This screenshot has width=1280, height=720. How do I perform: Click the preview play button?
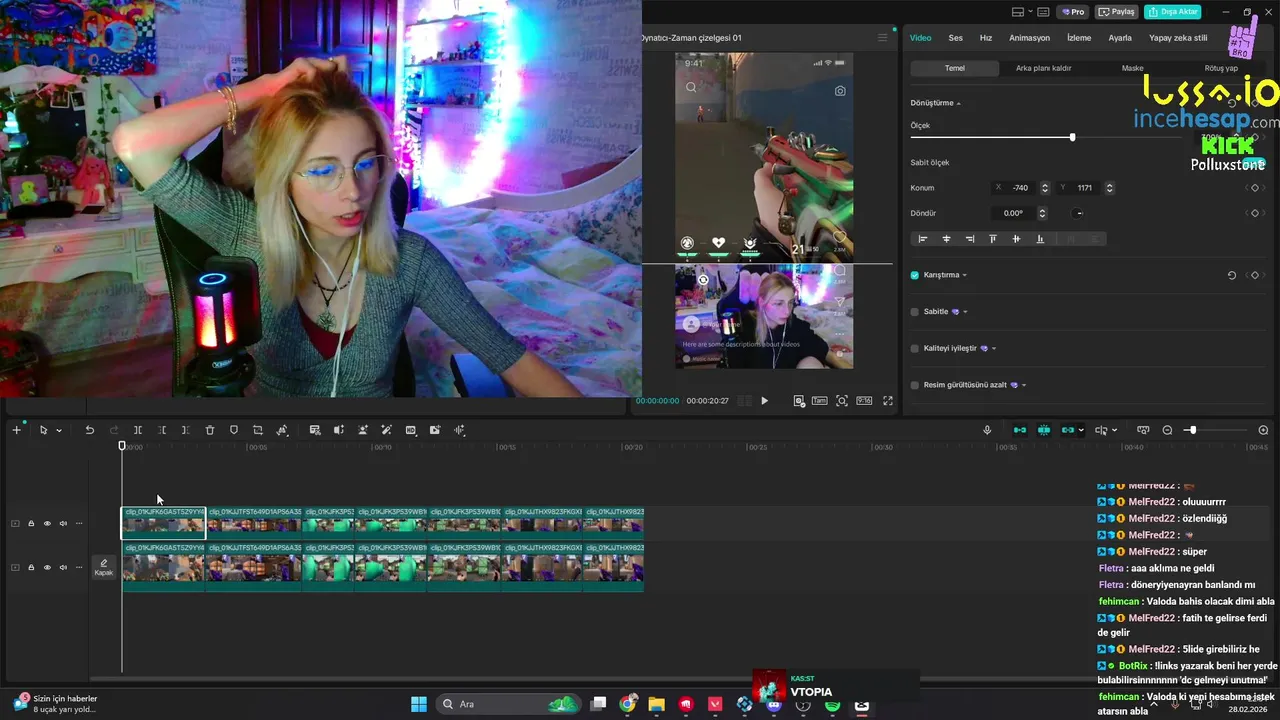pos(764,401)
